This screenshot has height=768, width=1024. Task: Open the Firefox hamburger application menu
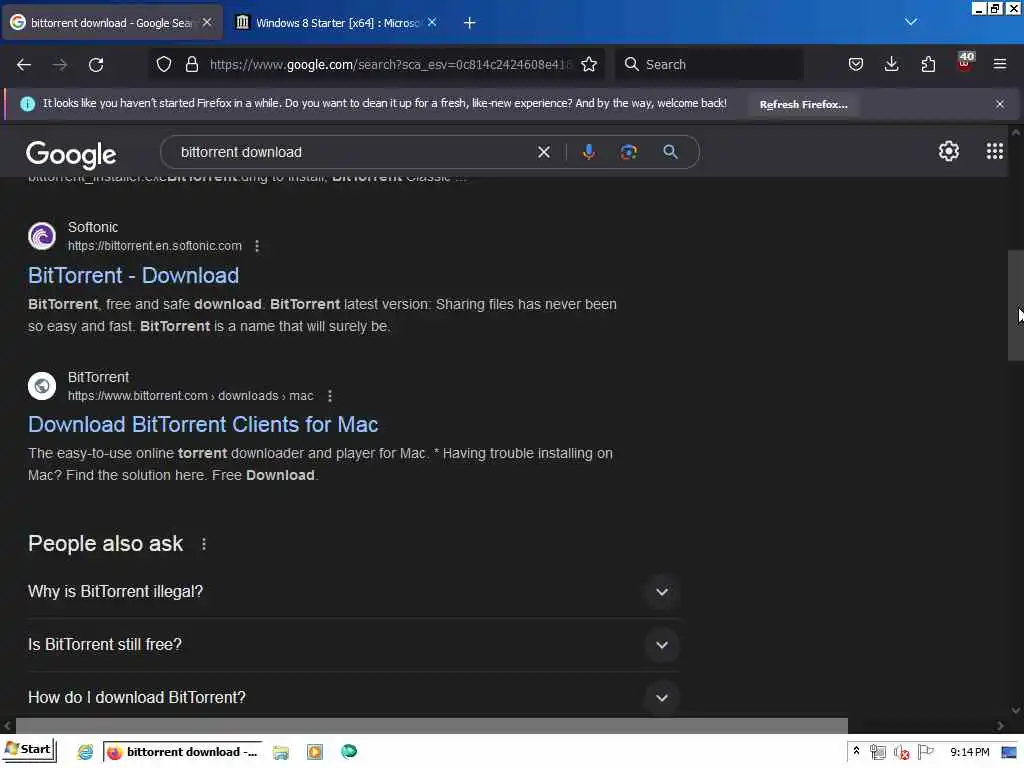(x=1000, y=64)
